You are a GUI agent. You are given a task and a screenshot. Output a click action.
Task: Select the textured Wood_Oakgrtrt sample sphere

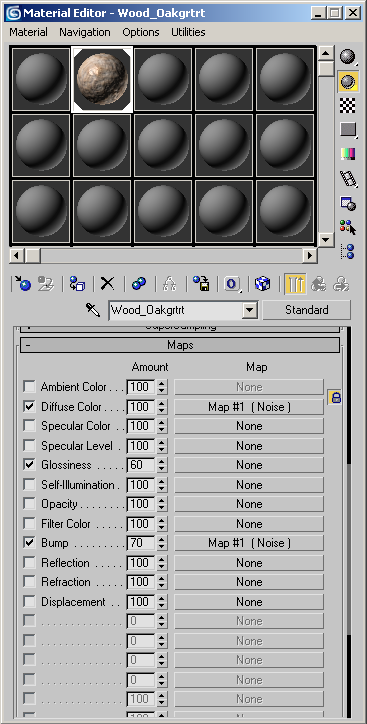tap(102, 79)
